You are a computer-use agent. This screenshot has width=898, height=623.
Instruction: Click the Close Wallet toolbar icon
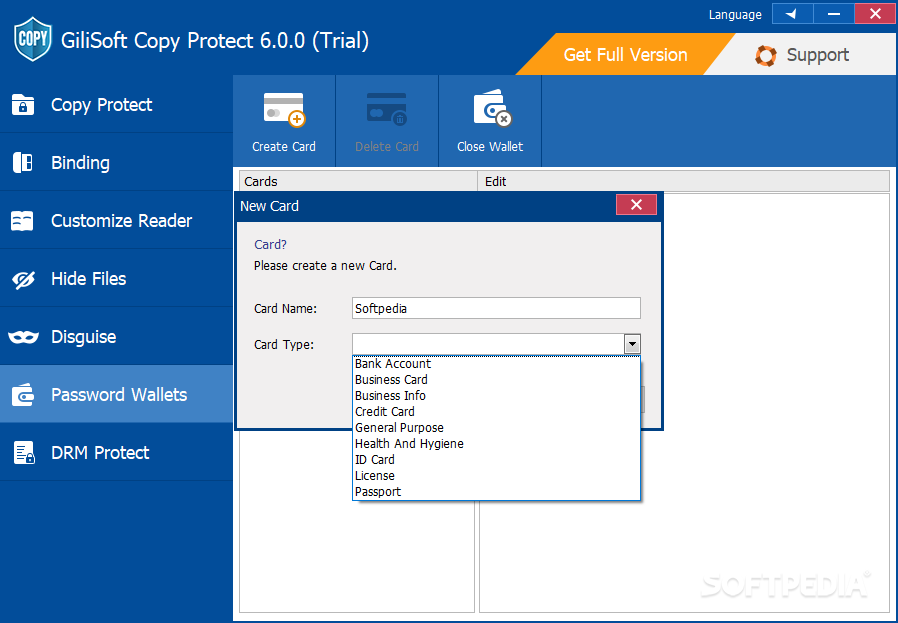[491, 108]
